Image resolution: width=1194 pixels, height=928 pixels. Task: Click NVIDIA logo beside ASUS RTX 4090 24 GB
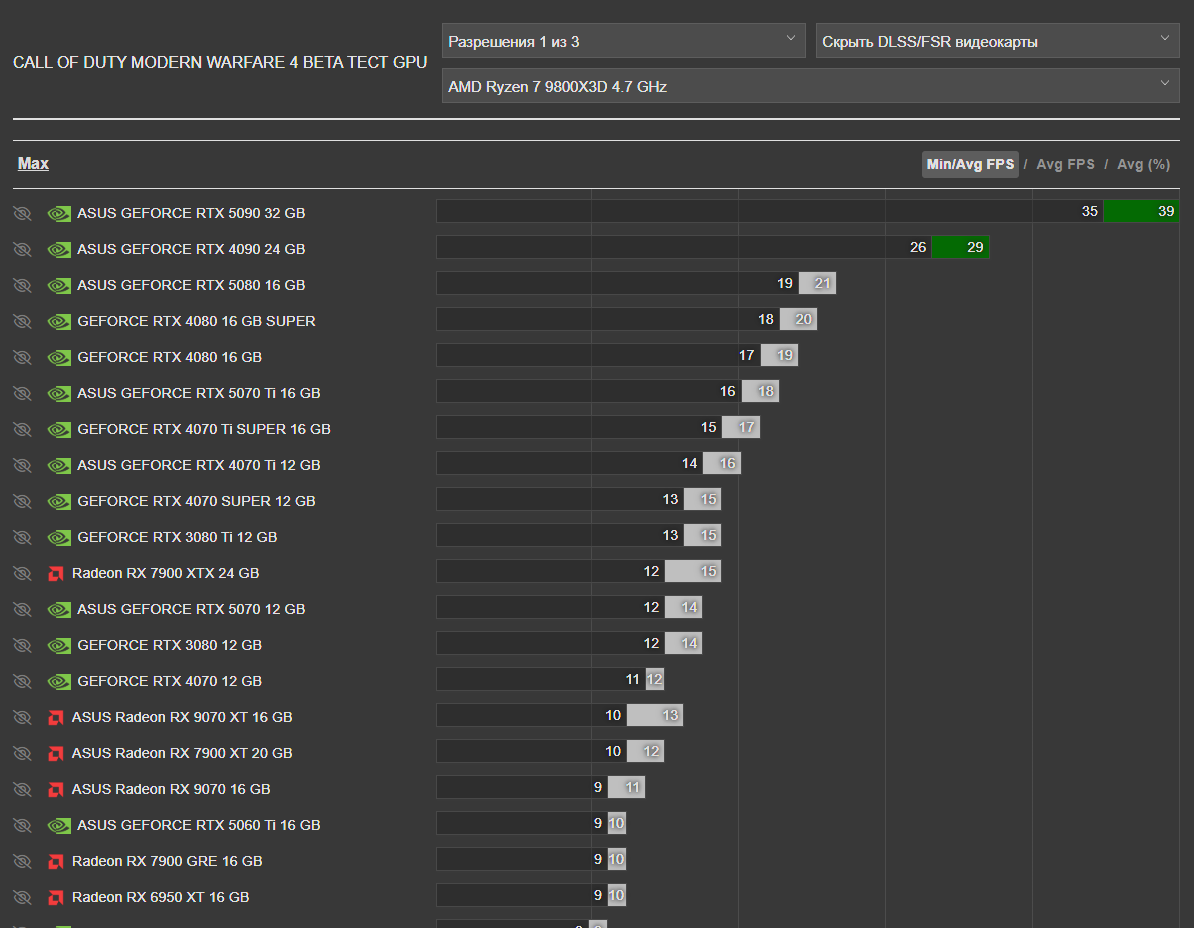coord(59,250)
